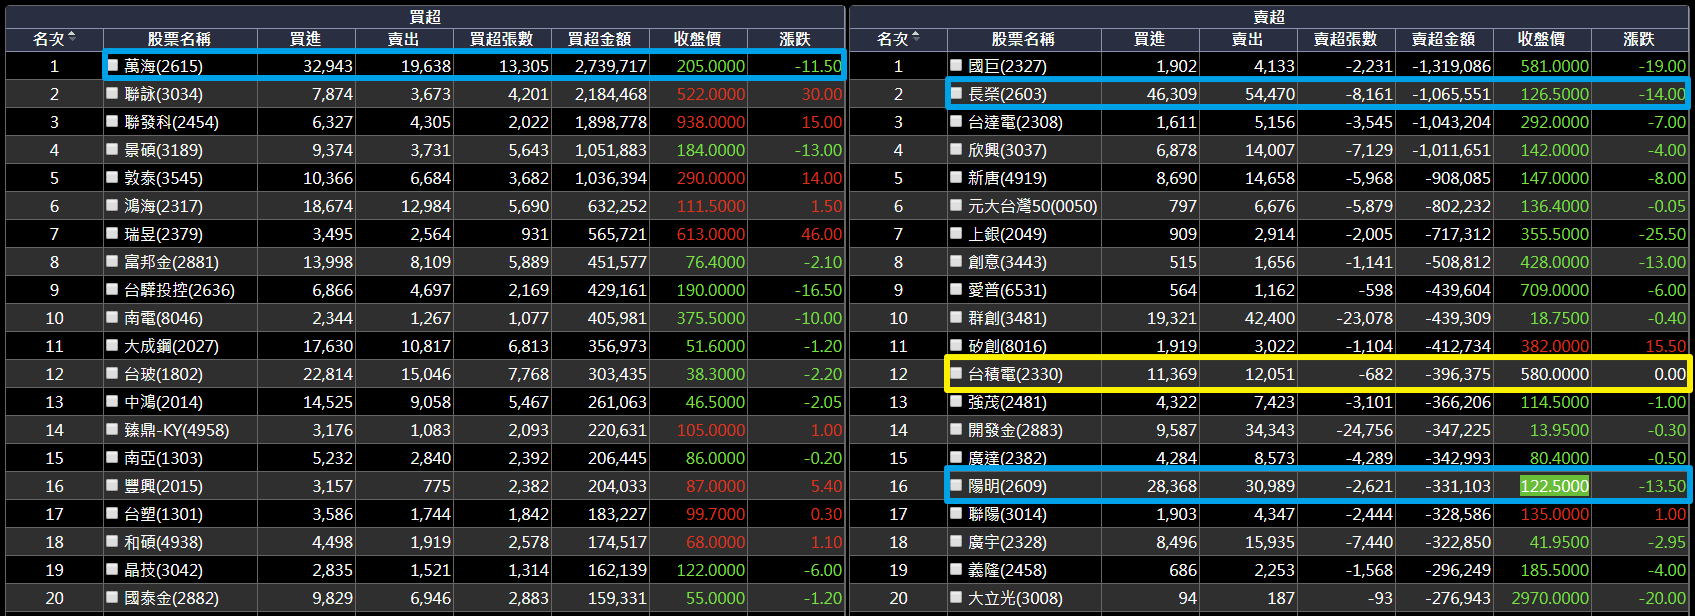1695x616 pixels.
Task: Open stock 敦泰(3545) row
Action: tap(163, 178)
